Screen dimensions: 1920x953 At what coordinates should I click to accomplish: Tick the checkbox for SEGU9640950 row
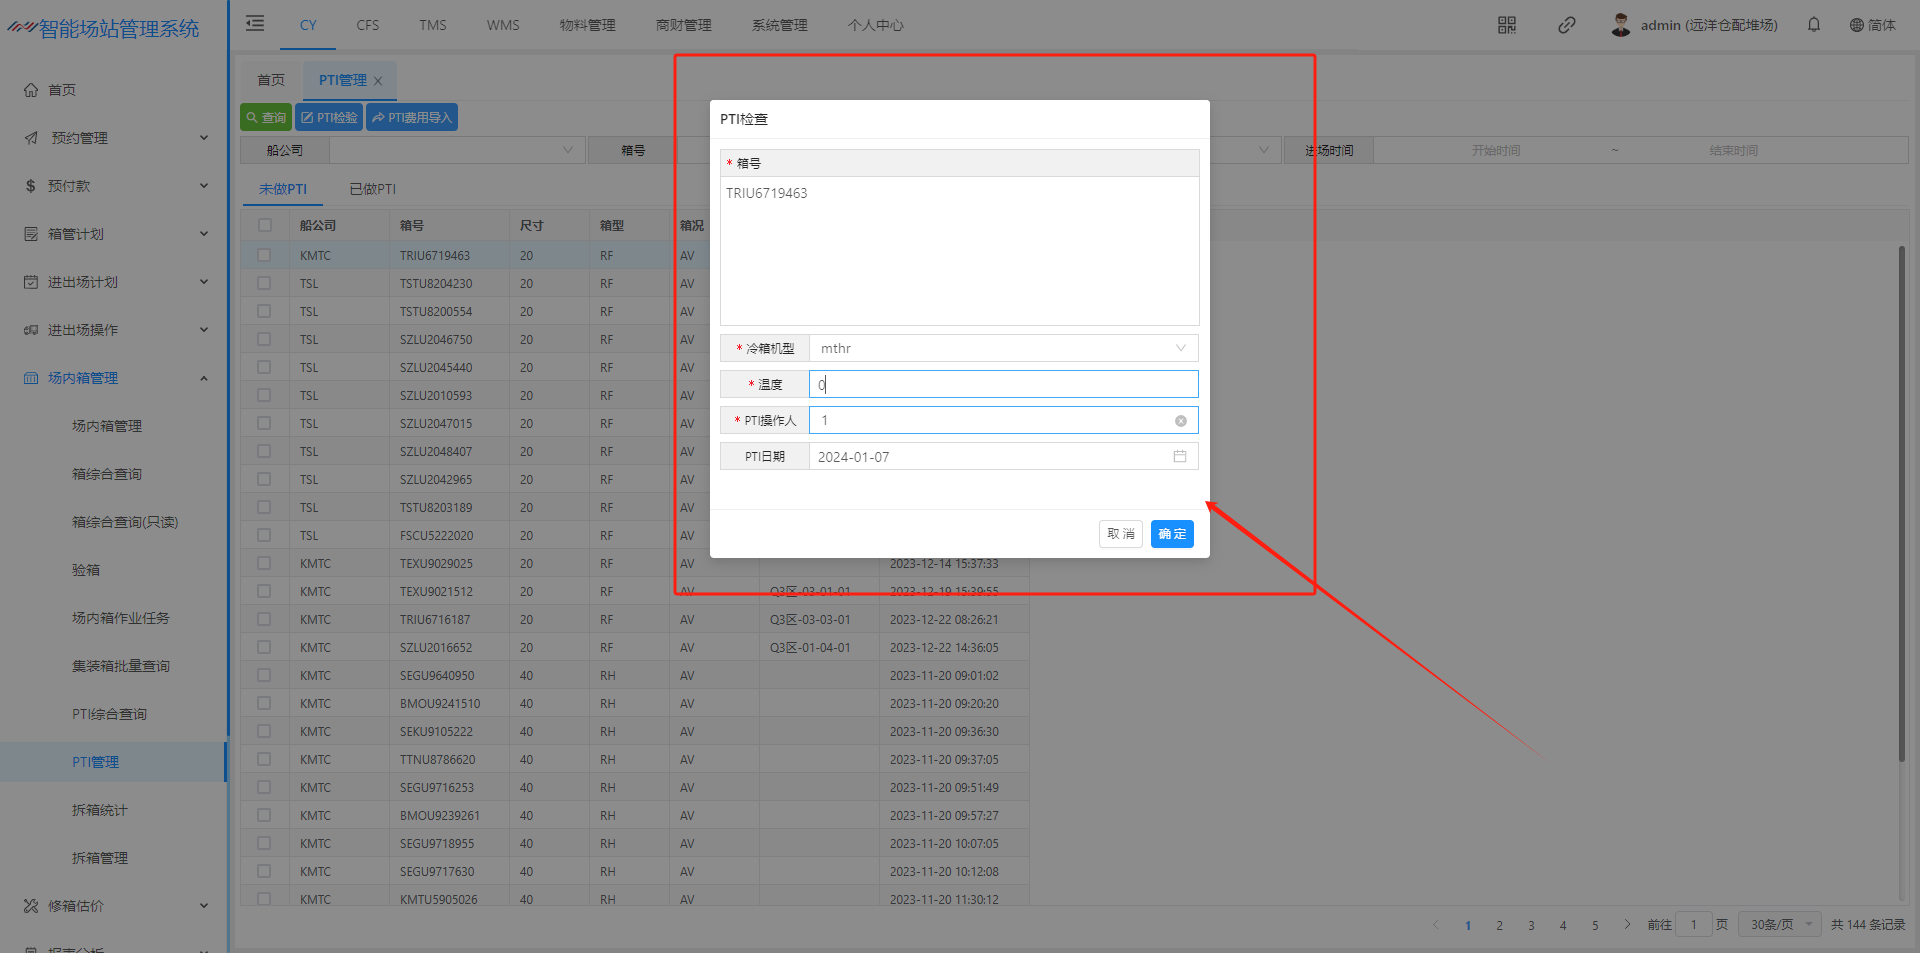pyautogui.click(x=264, y=676)
